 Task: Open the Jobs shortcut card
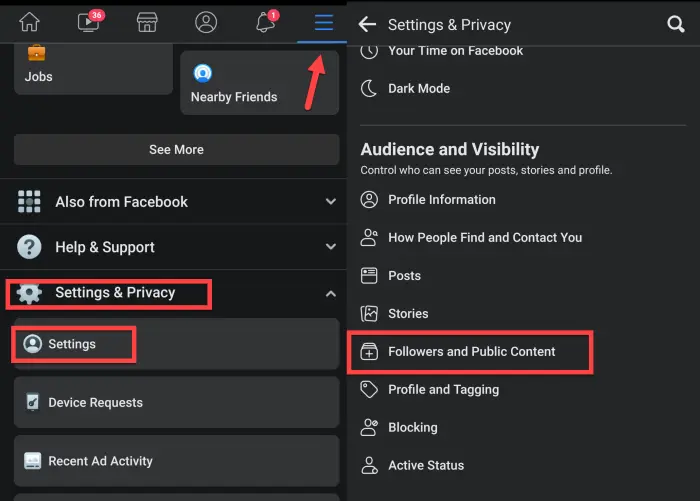tap(93, 69)
